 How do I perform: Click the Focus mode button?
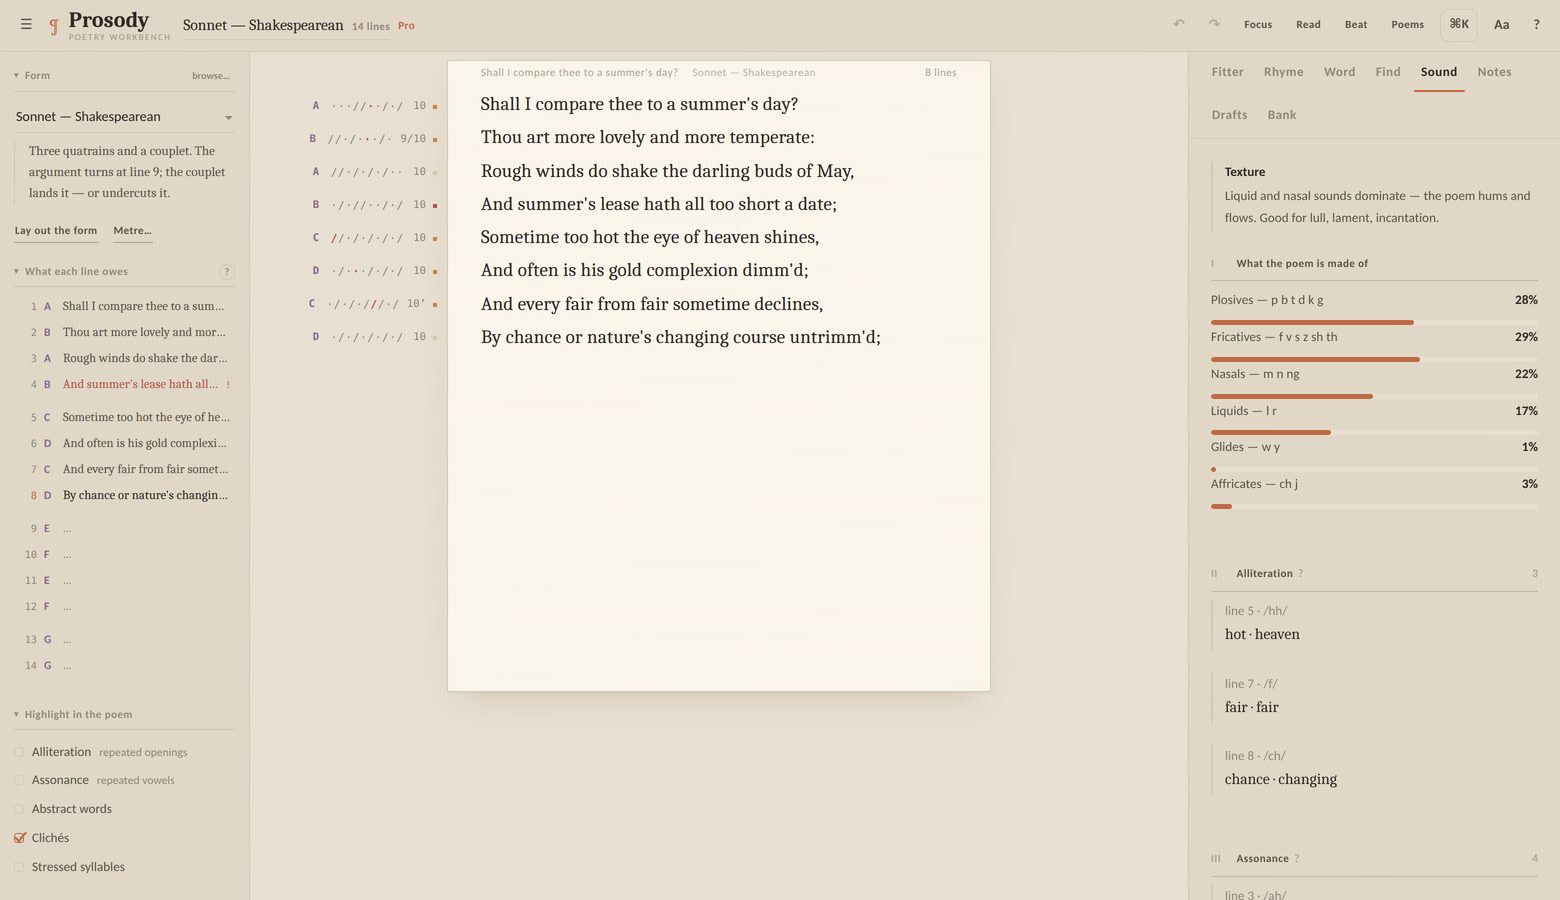[1258, 24]
